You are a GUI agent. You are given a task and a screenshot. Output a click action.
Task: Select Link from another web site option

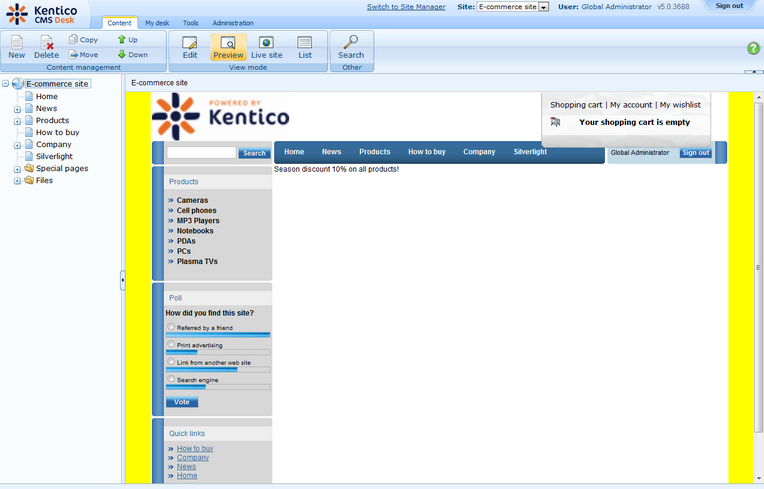pos(171,361)
